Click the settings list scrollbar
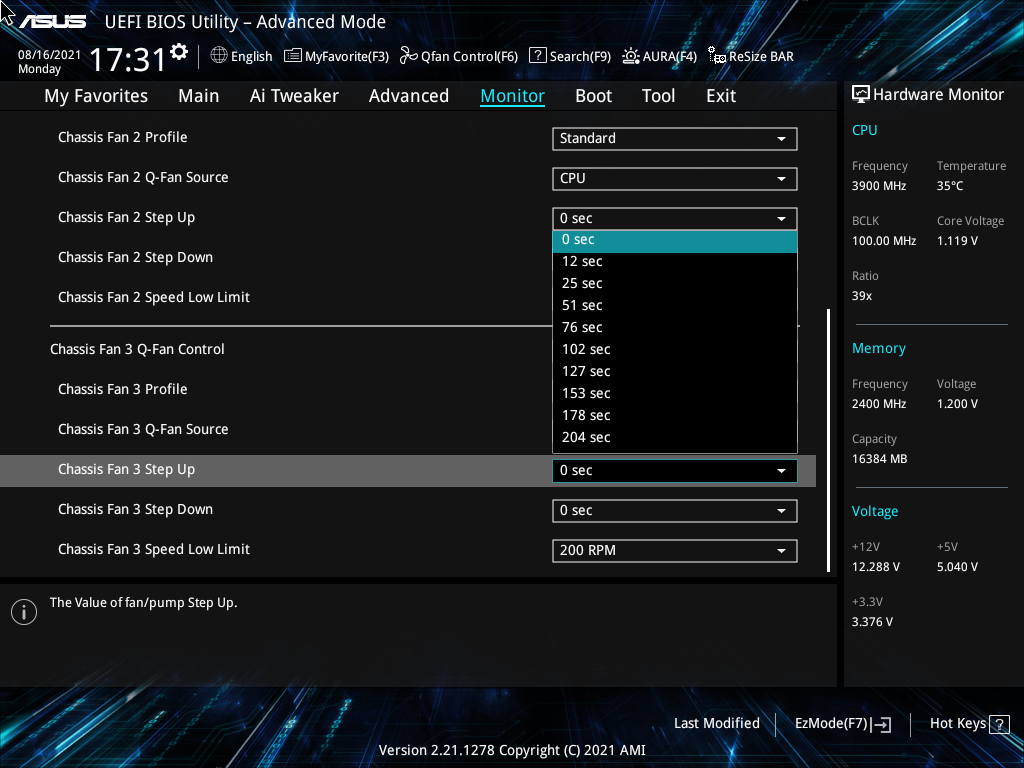This screenshot has height=768, width=1024. pyautogui.click(x=829, y=441)
